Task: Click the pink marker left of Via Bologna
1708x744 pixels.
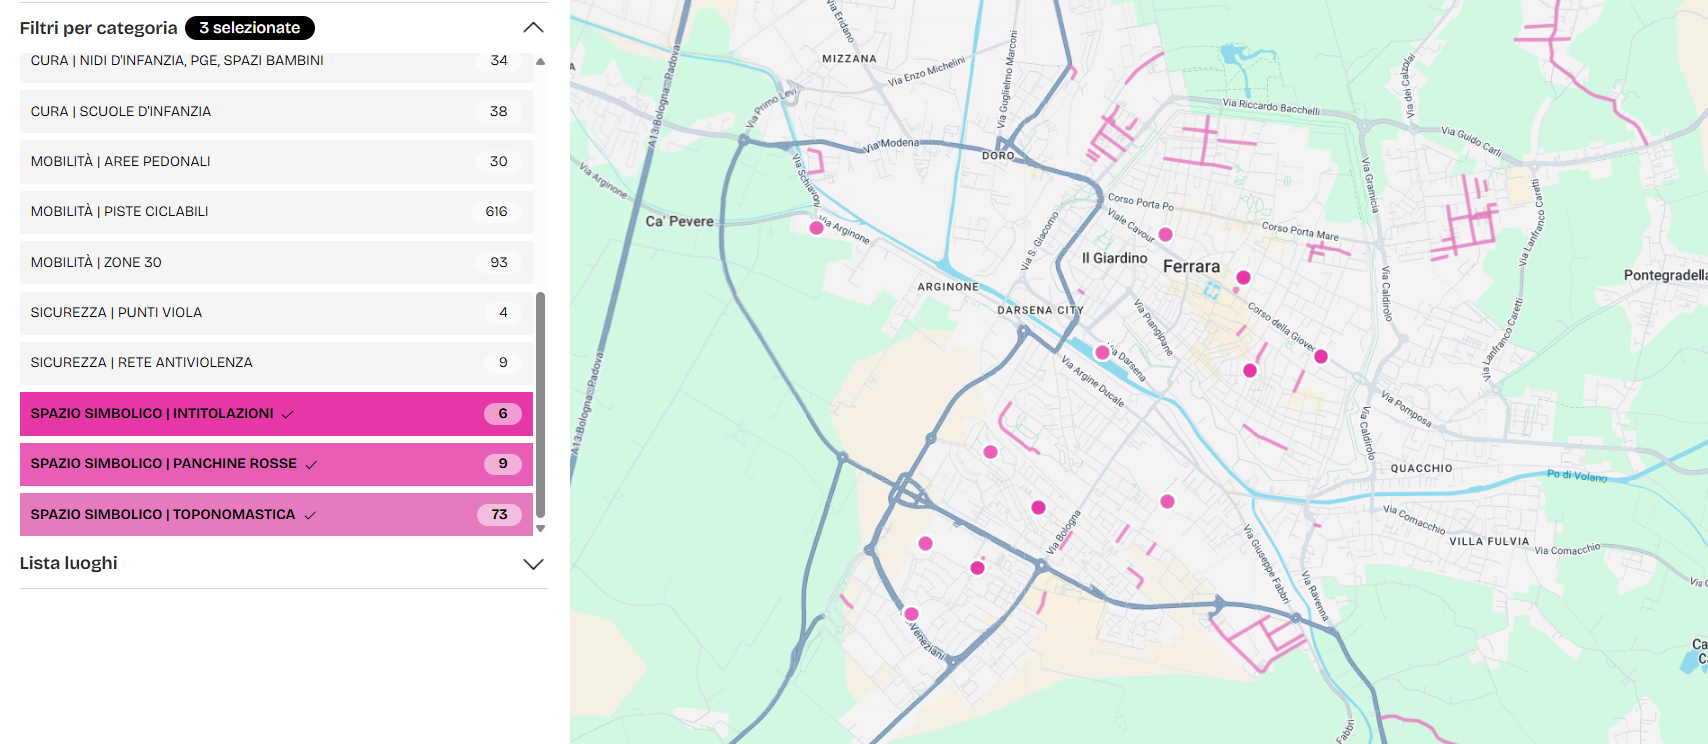Action: coord(1039,507)
